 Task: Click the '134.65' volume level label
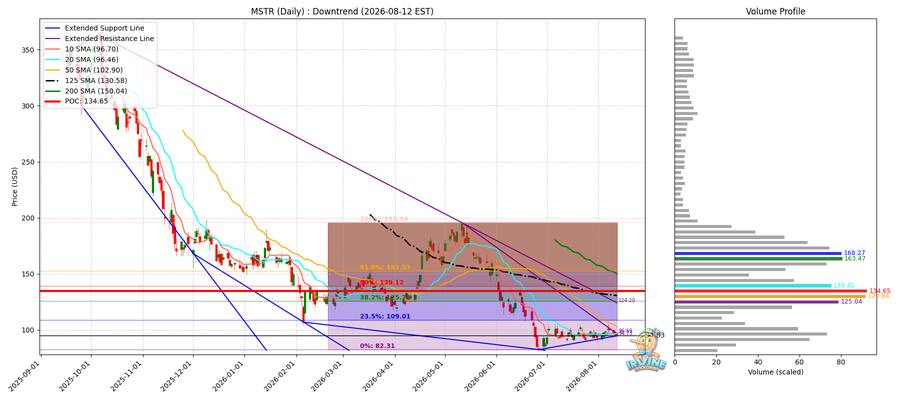click(879, 291)
